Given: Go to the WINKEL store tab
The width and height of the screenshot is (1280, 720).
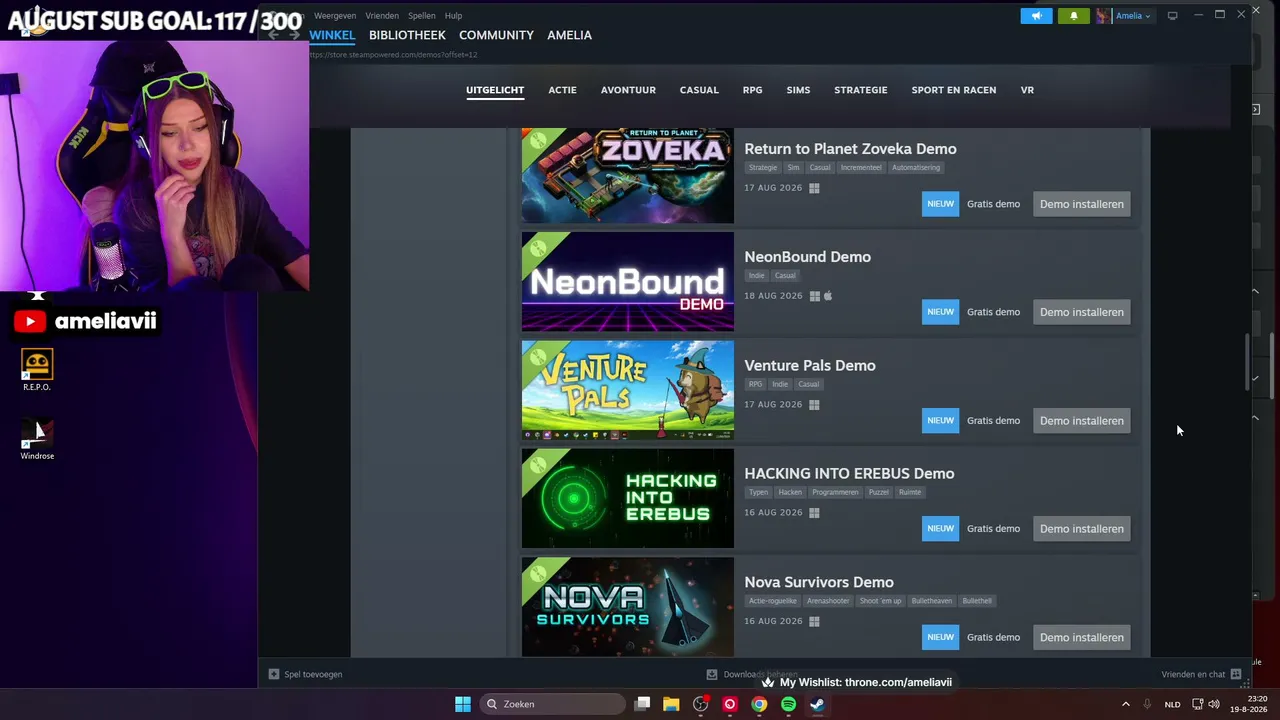Looking at the screenshot, I should coord(332,35).
